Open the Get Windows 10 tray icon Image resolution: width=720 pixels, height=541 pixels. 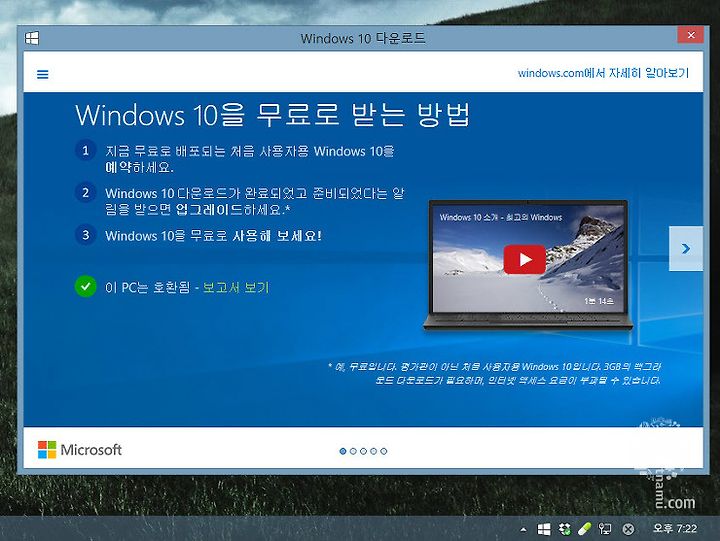tap(544, 529)
